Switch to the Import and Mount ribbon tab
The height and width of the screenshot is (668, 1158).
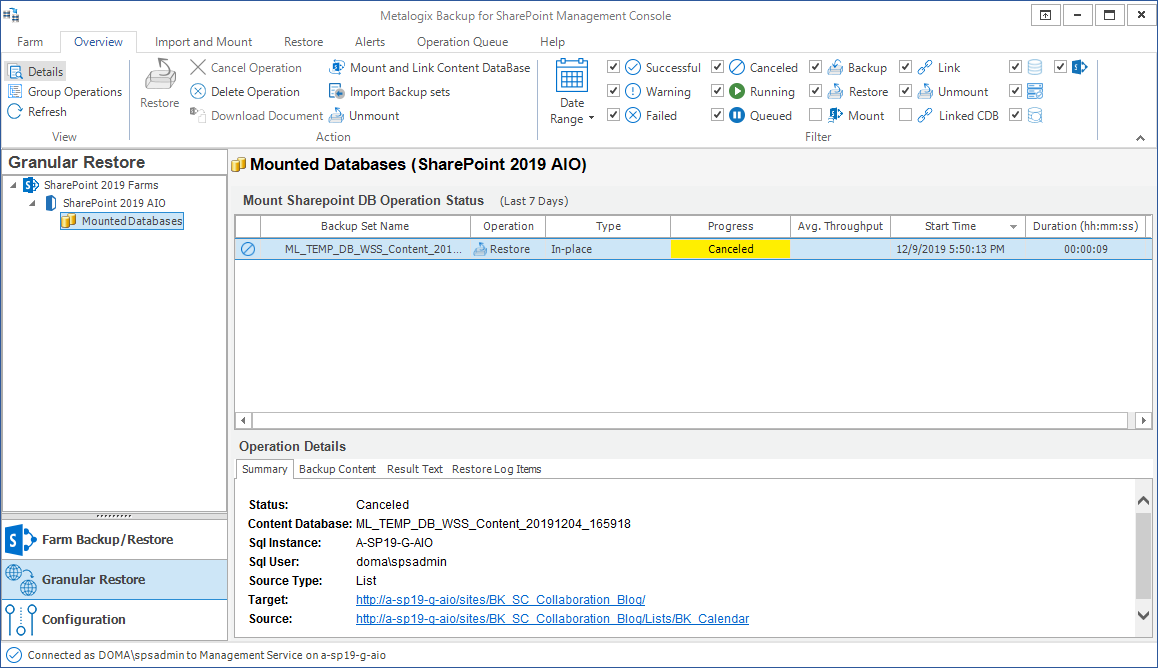(203, 42)
